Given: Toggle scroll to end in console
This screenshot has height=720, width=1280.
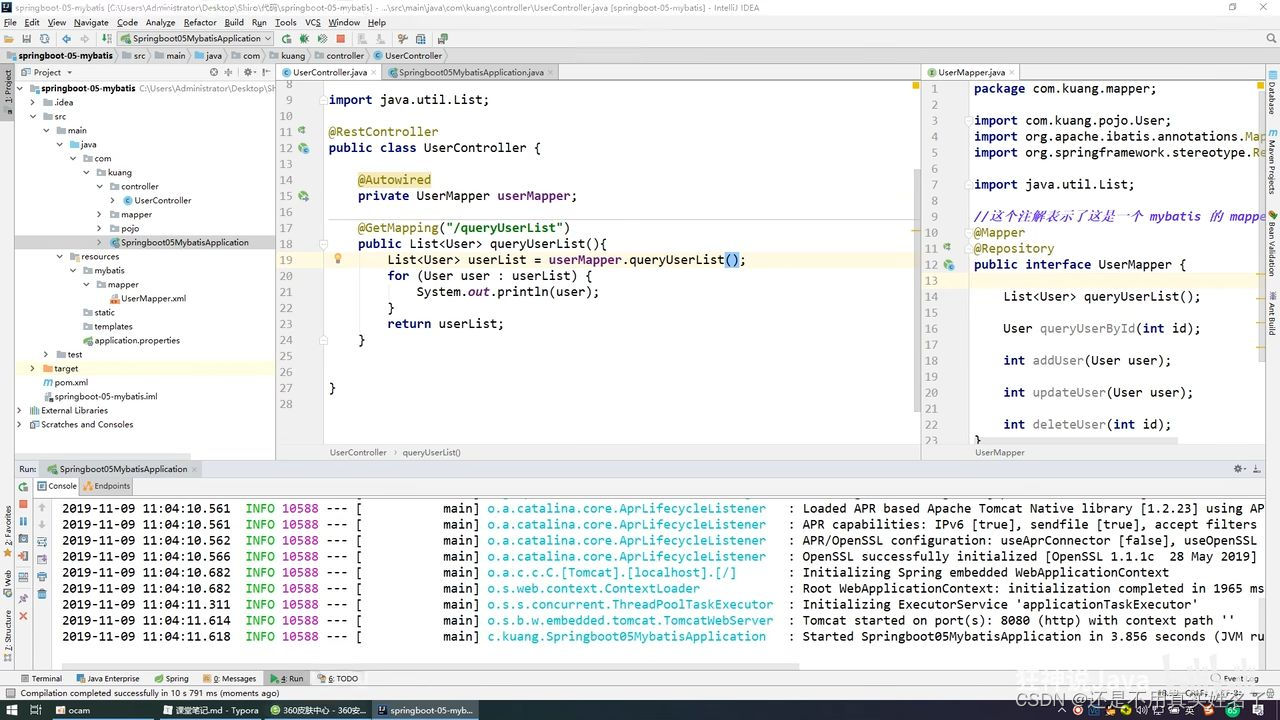Looking at the screenshot, I should 42,559.
